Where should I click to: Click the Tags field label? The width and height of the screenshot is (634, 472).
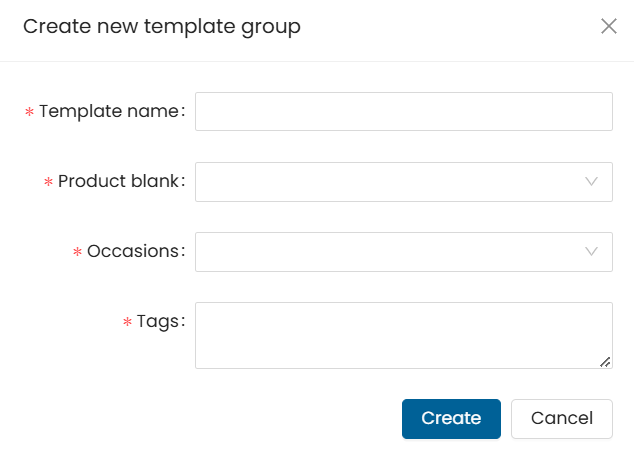158,321
